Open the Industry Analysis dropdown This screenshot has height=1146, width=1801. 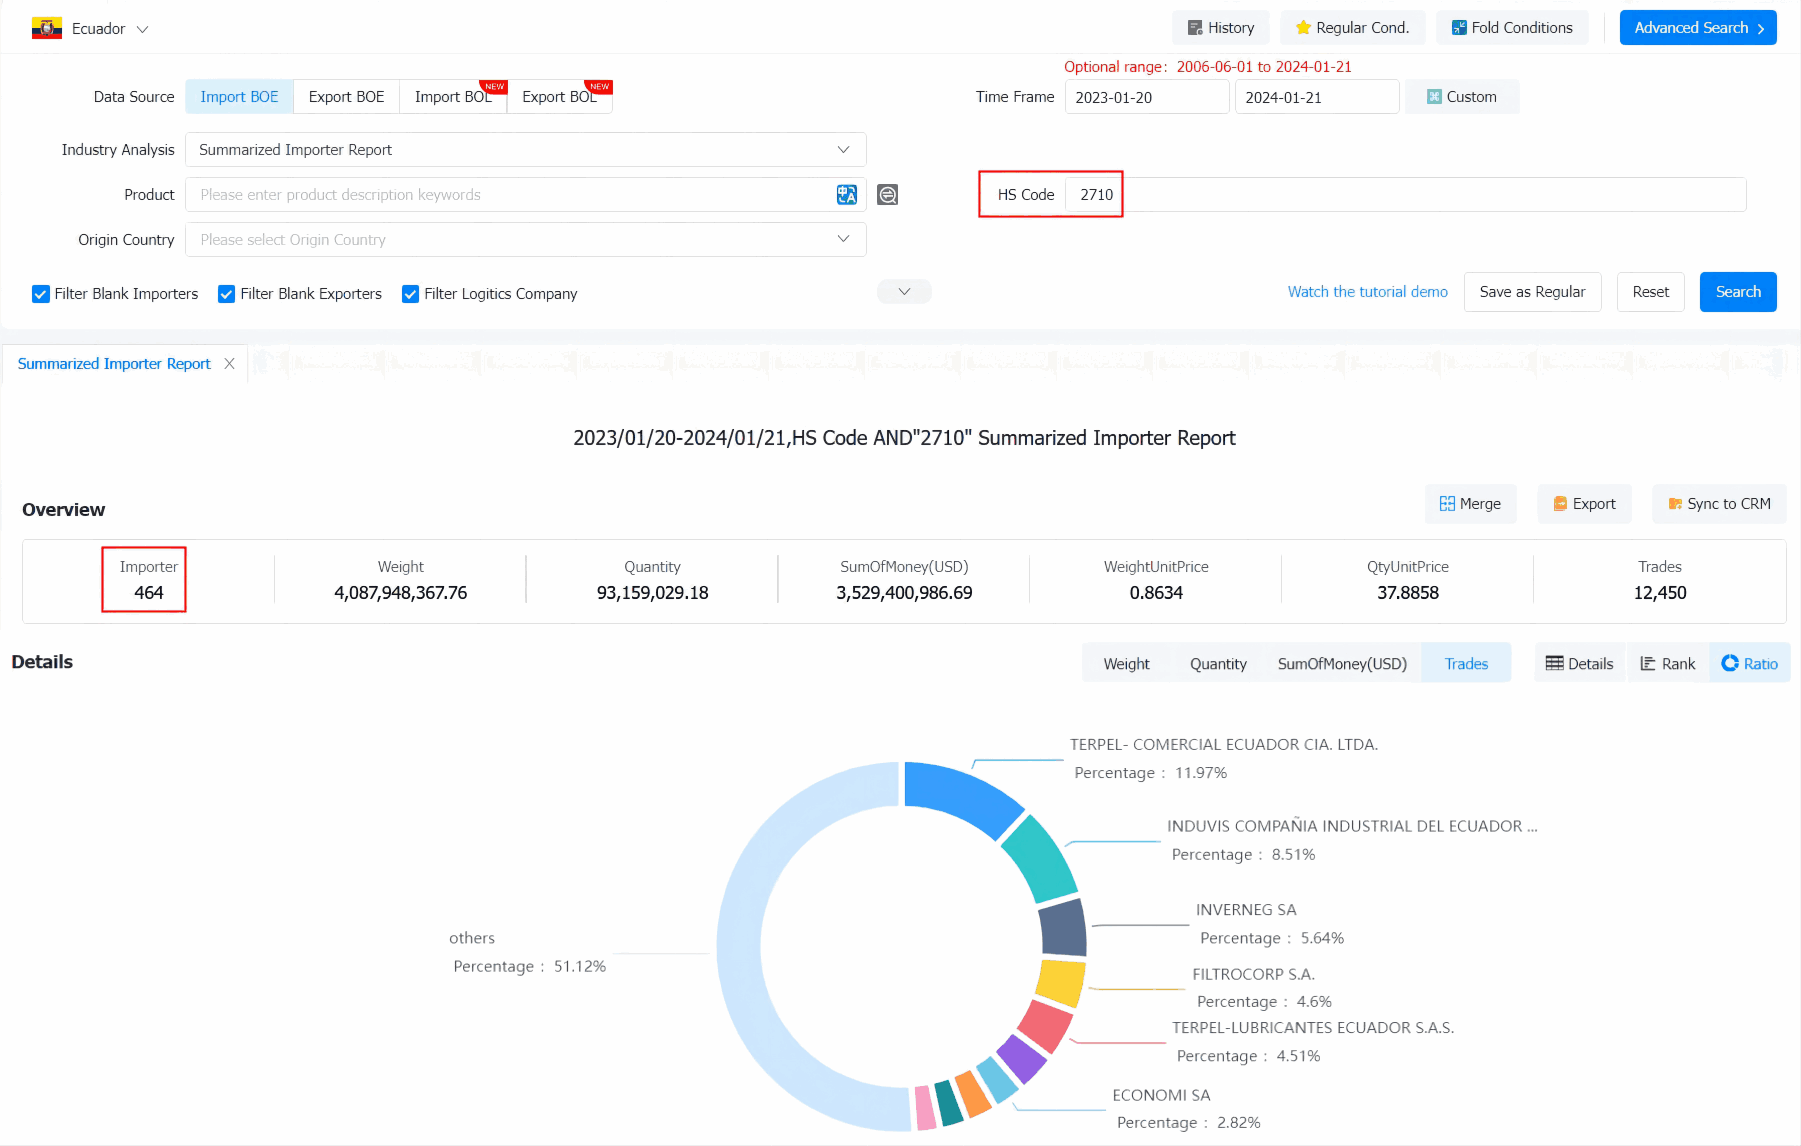(525, 150)
